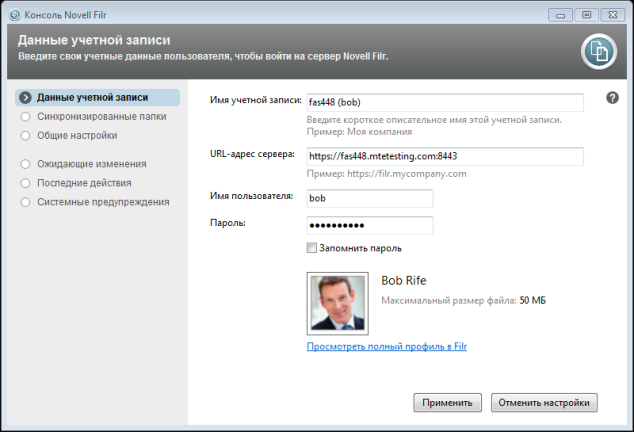Select the Синхронизированные папки radio bullet

(25, 116)
